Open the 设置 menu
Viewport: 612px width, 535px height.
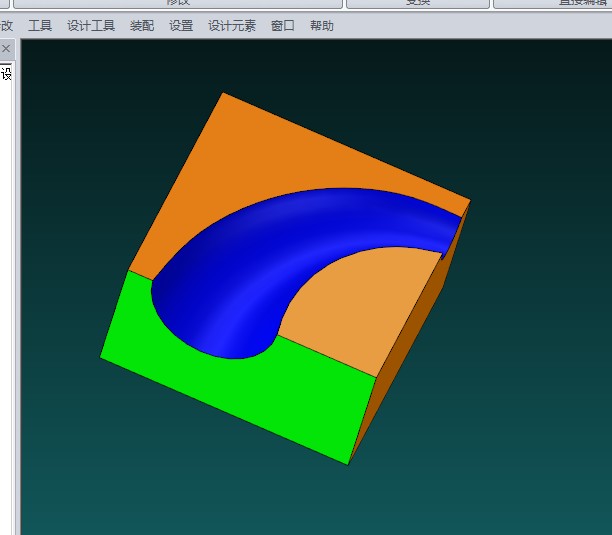tap(181, 26)
